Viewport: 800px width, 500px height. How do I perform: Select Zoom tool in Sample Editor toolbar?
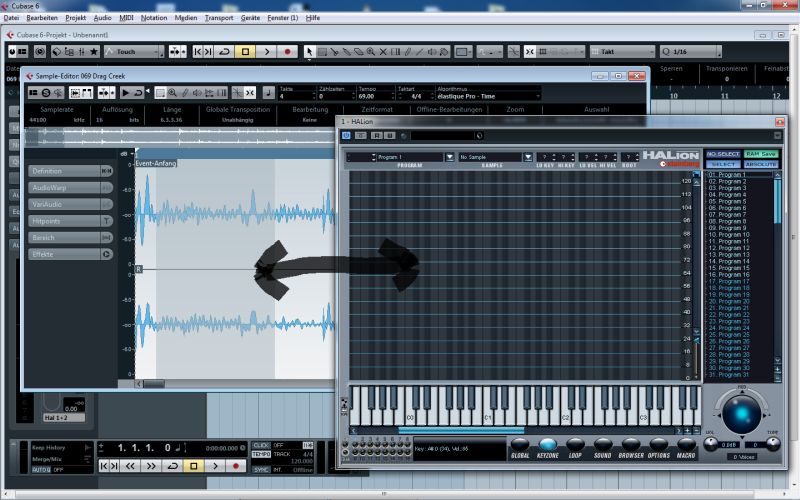pyautogui.click(x=172, y=93)
